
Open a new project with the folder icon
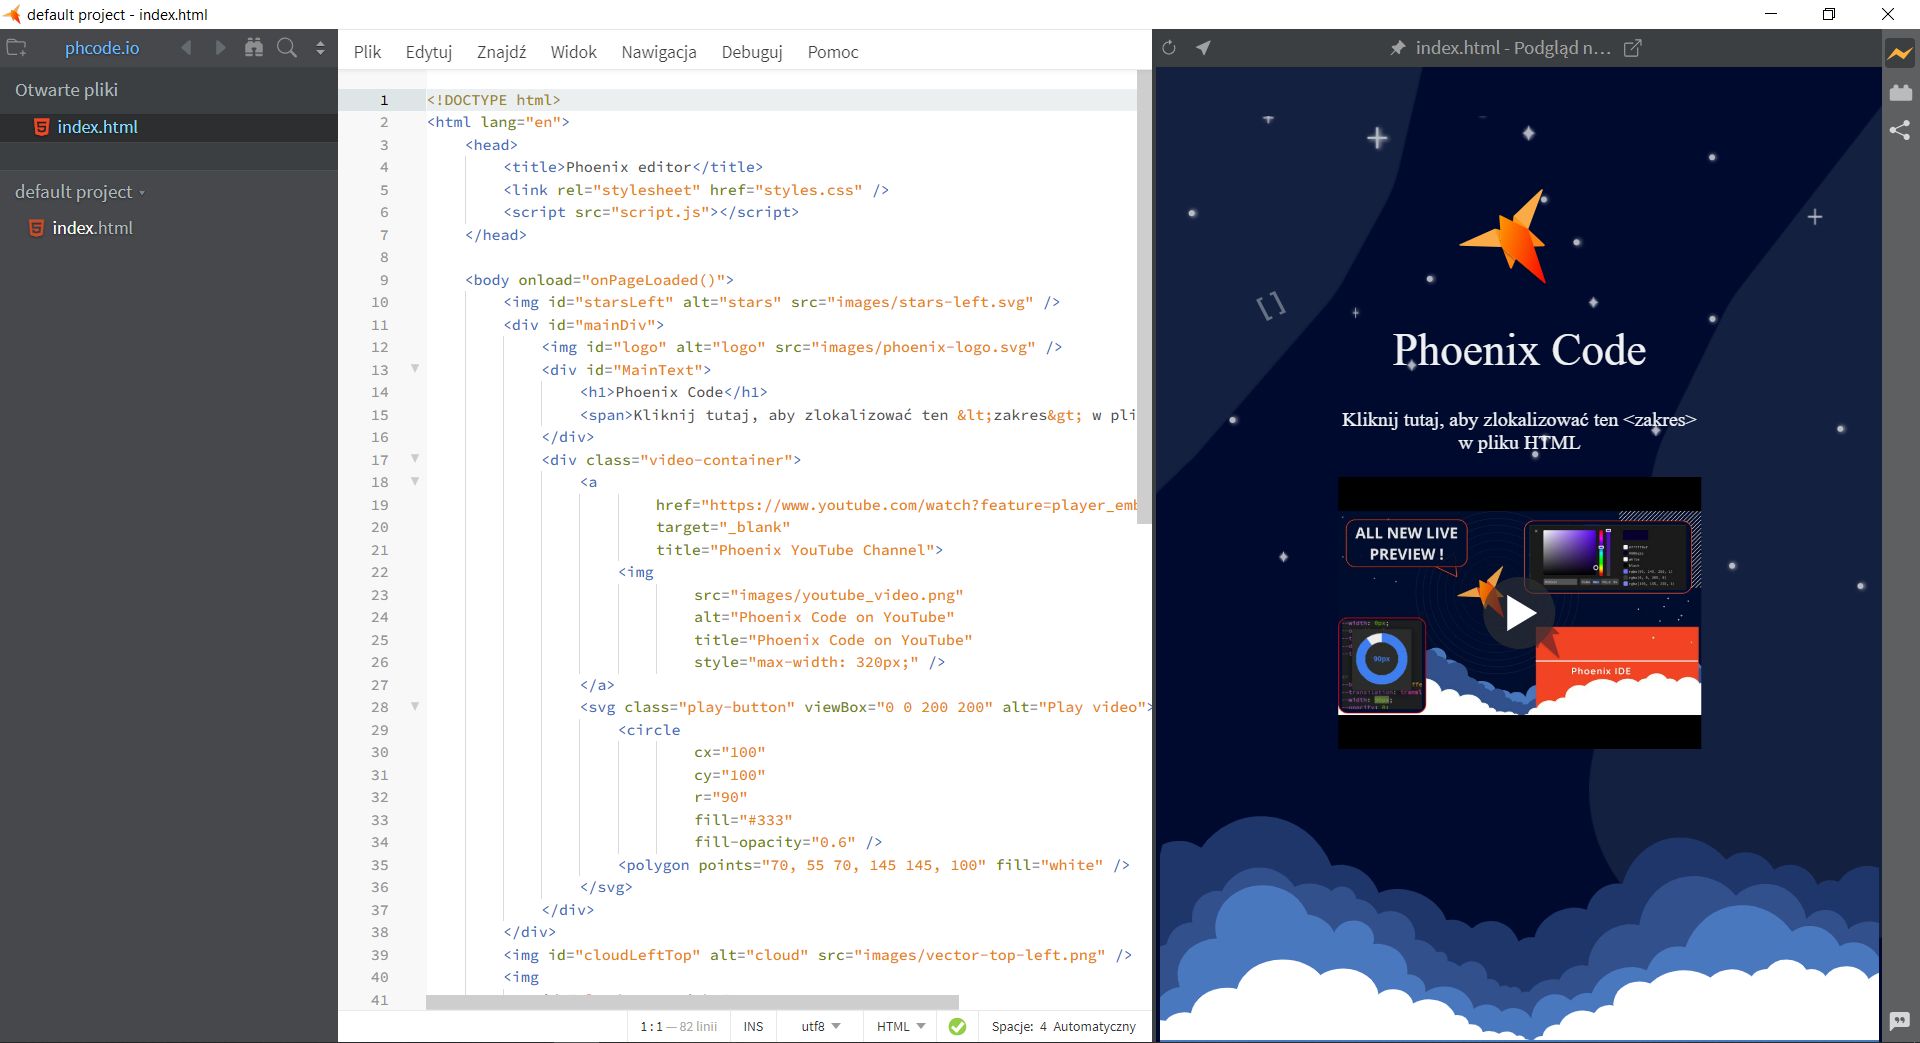(x=17, y=47)
